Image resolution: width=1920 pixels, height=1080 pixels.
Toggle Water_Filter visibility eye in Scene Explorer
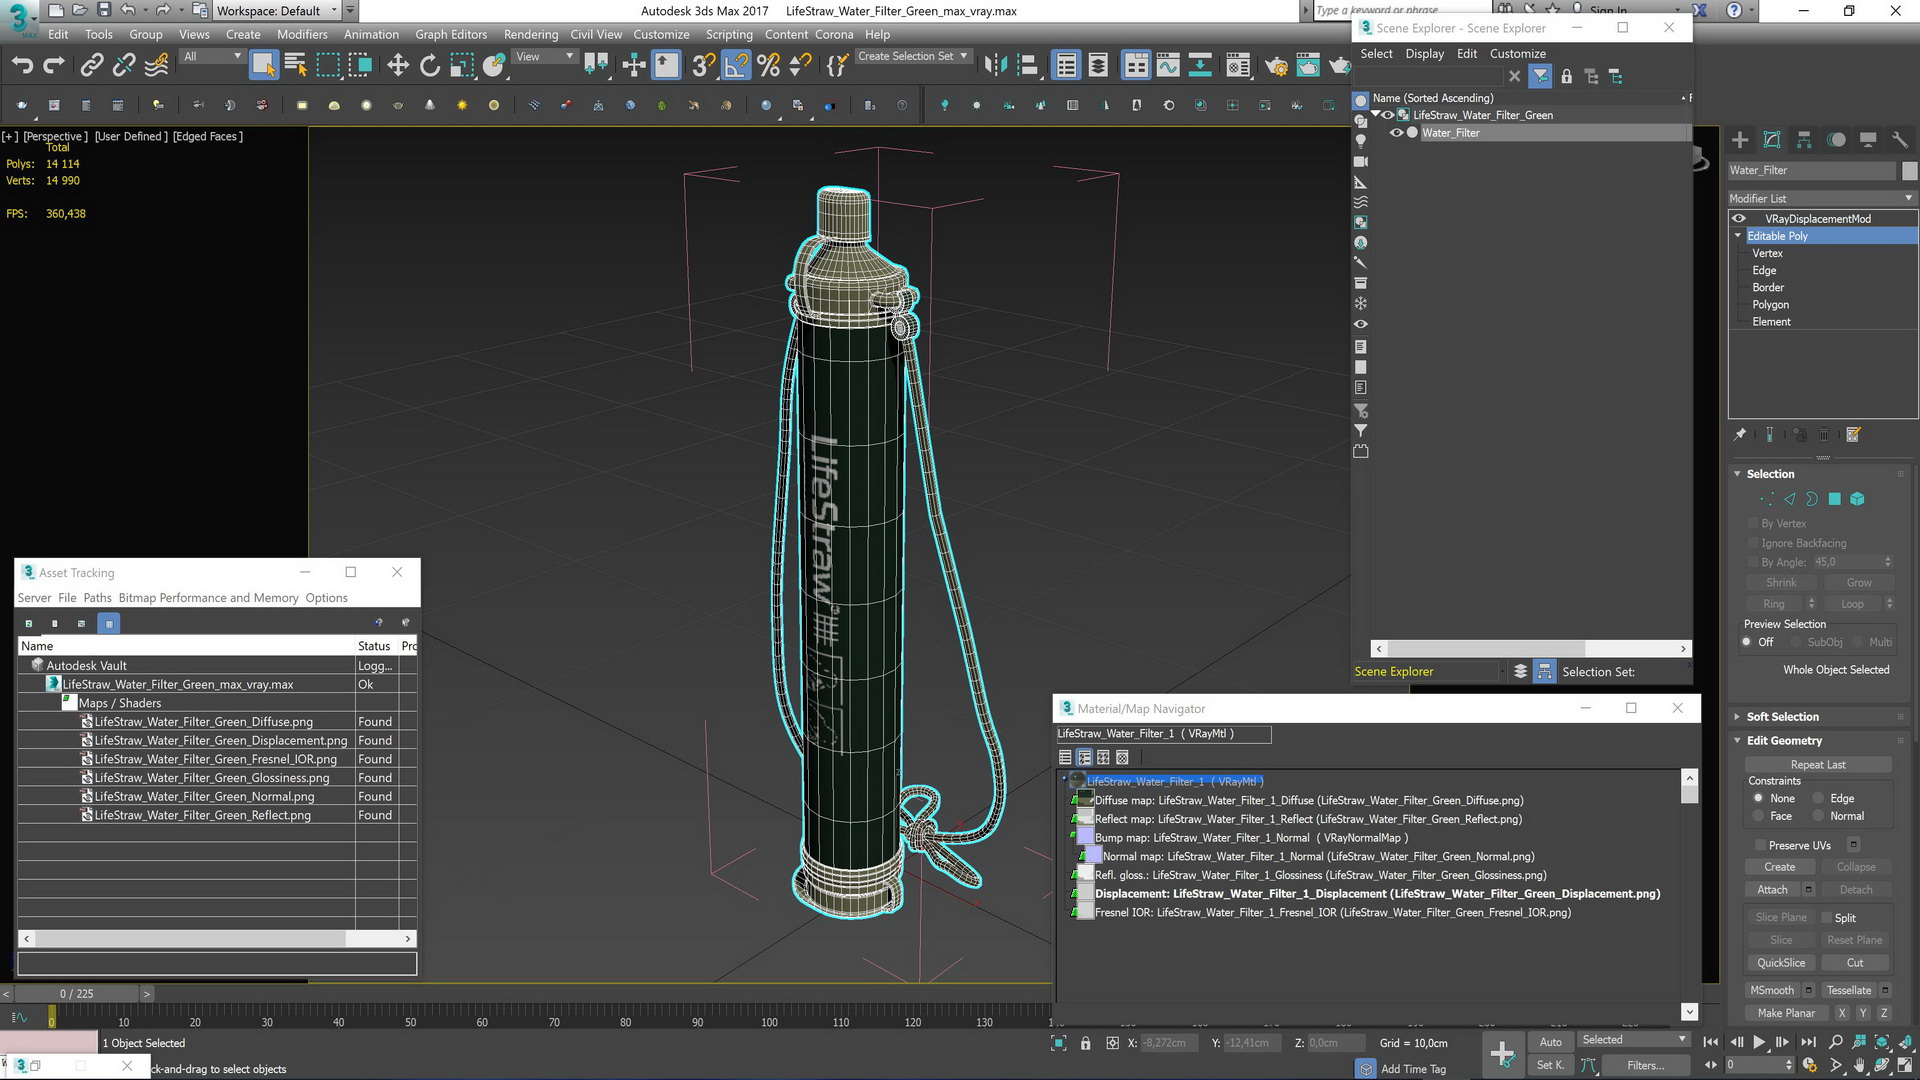pos(1396,133)
